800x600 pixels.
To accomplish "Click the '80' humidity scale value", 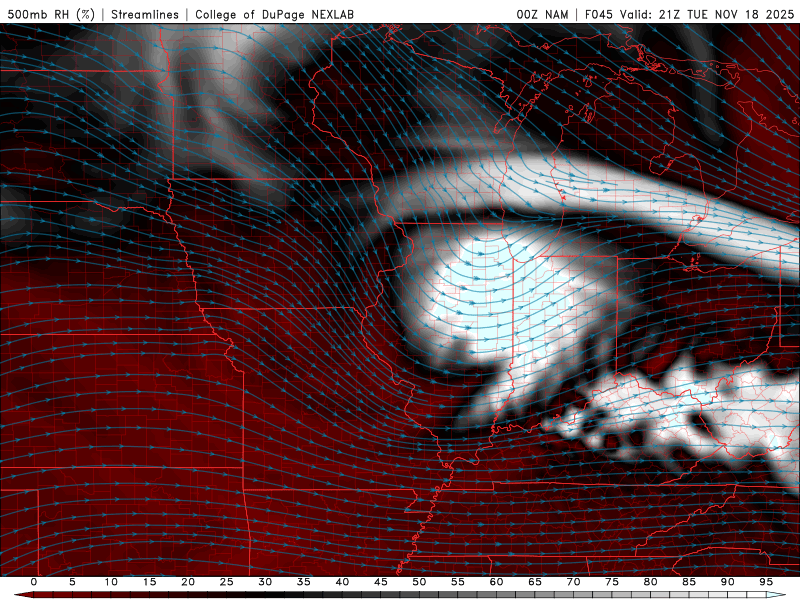I will (651, 582).
